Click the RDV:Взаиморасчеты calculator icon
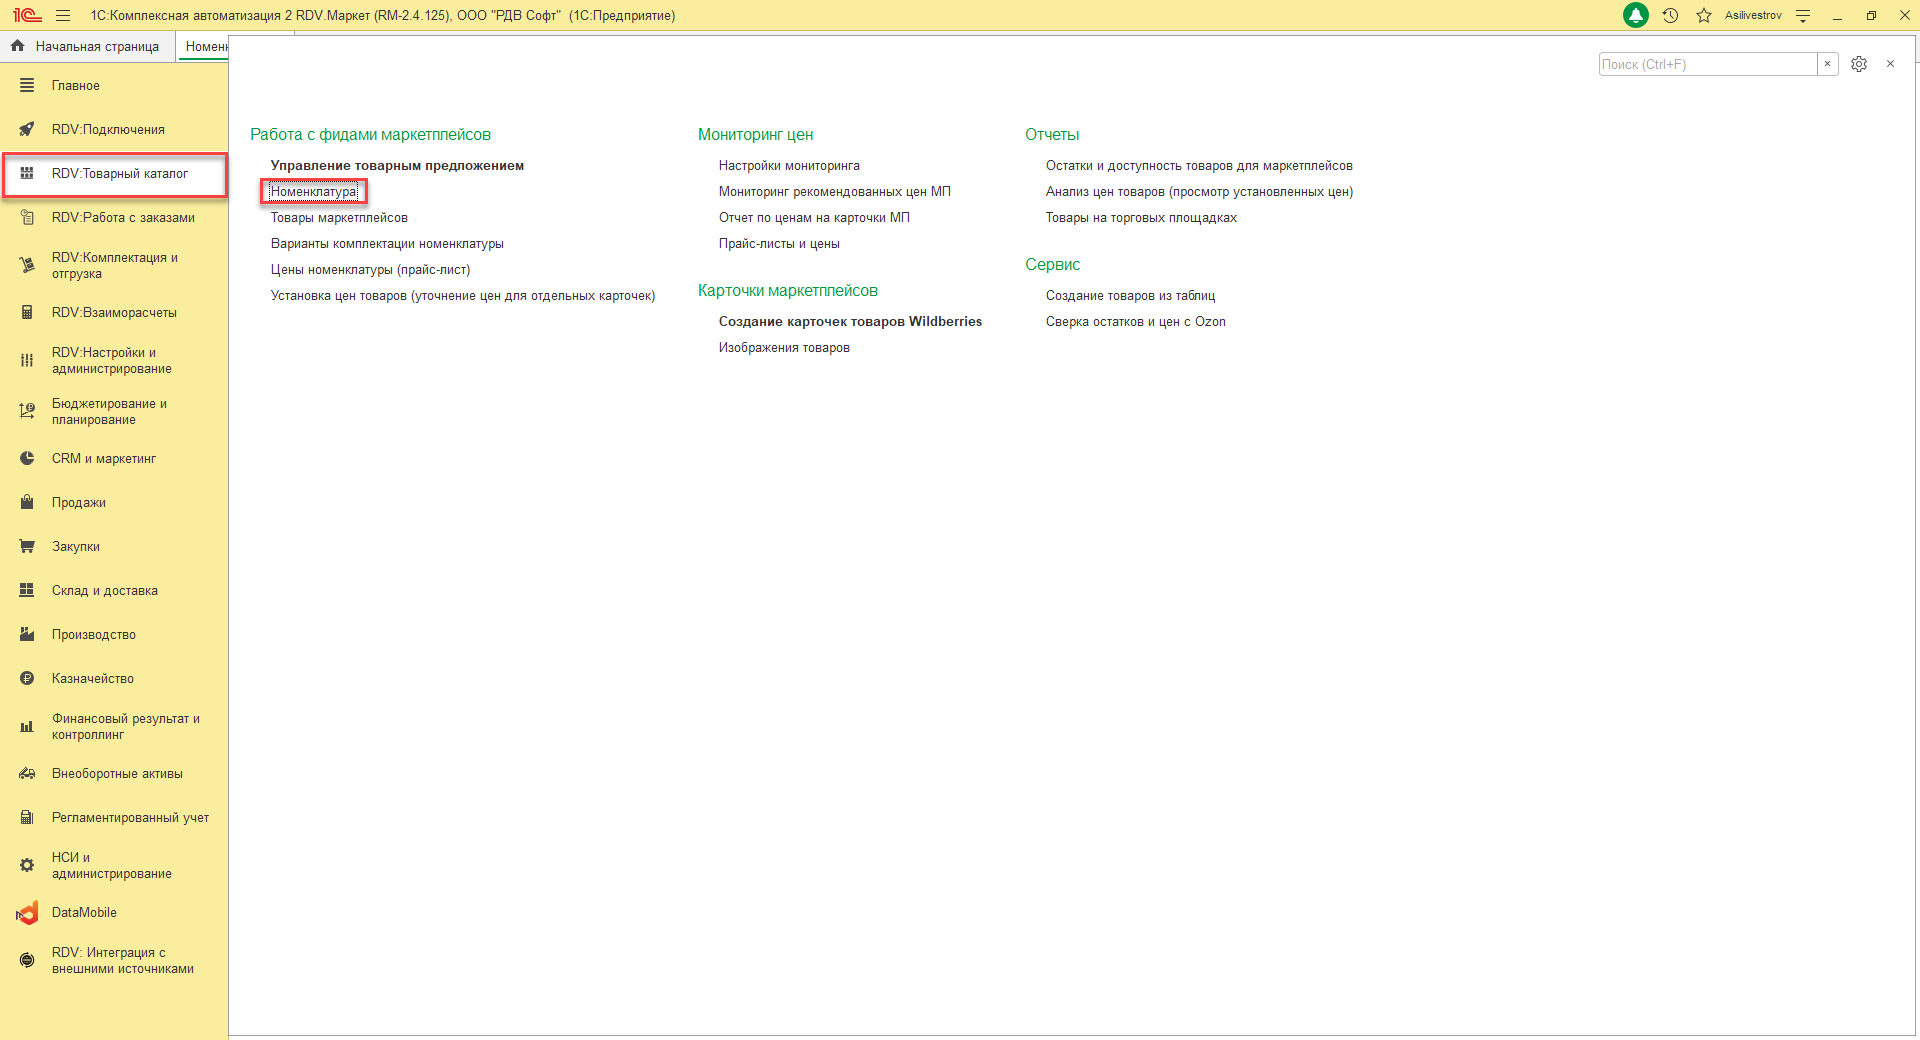Viewport: 1920px width, 1040px height. (x=27, y=313)
